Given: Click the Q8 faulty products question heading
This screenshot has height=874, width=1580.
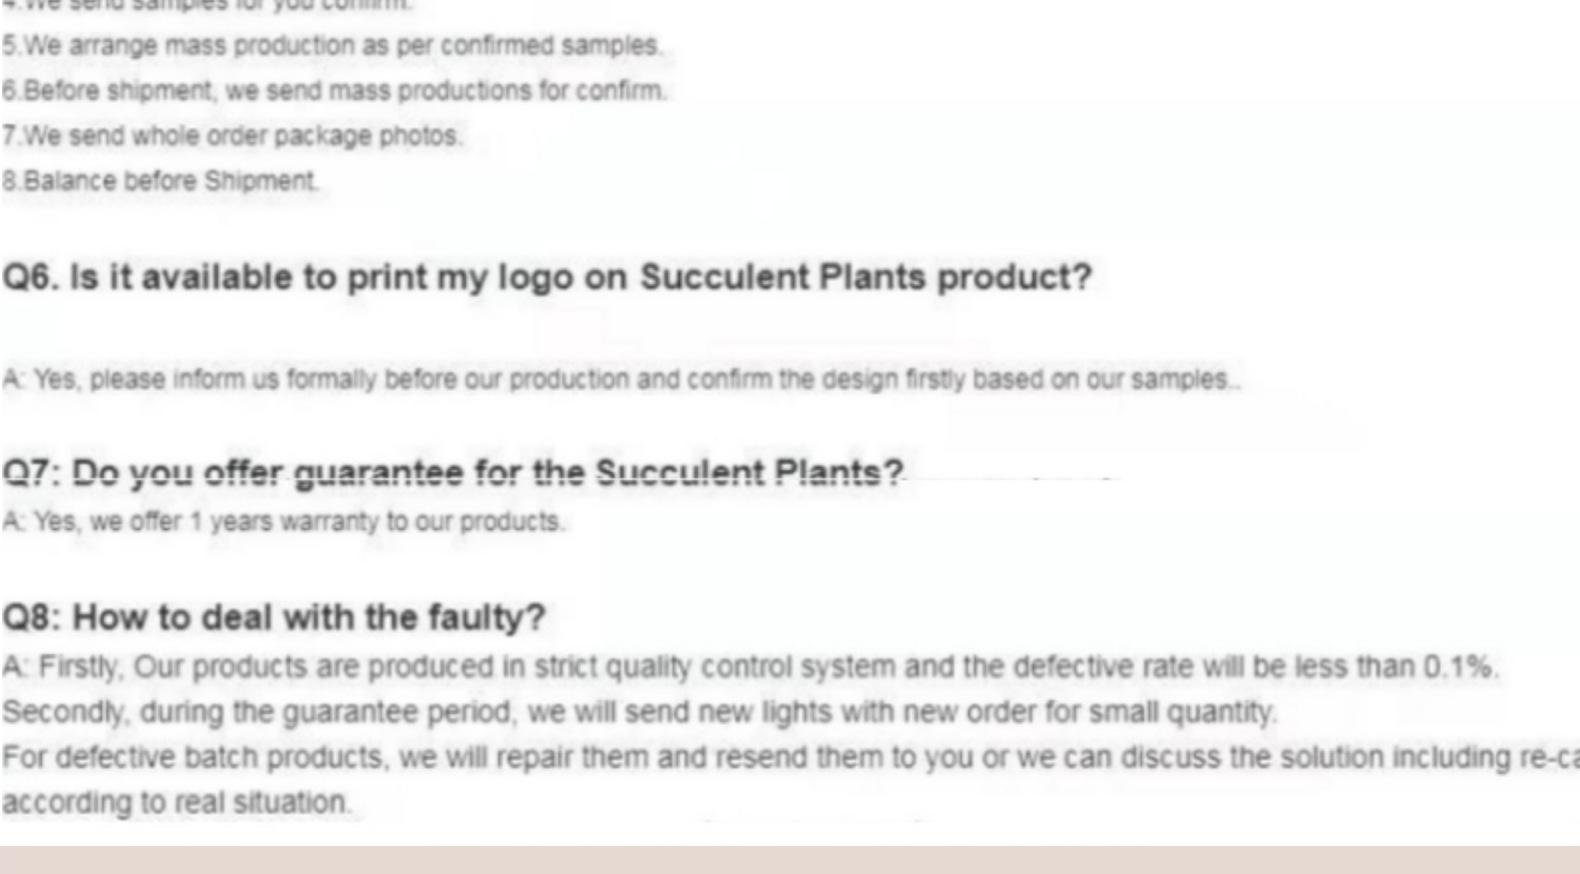Looking at the screenshot, I should [273, 617].
